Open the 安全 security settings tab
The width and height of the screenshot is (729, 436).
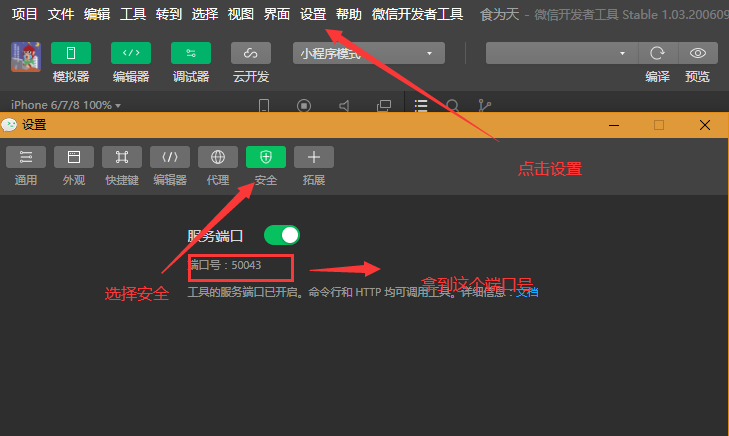click(265, 157)
